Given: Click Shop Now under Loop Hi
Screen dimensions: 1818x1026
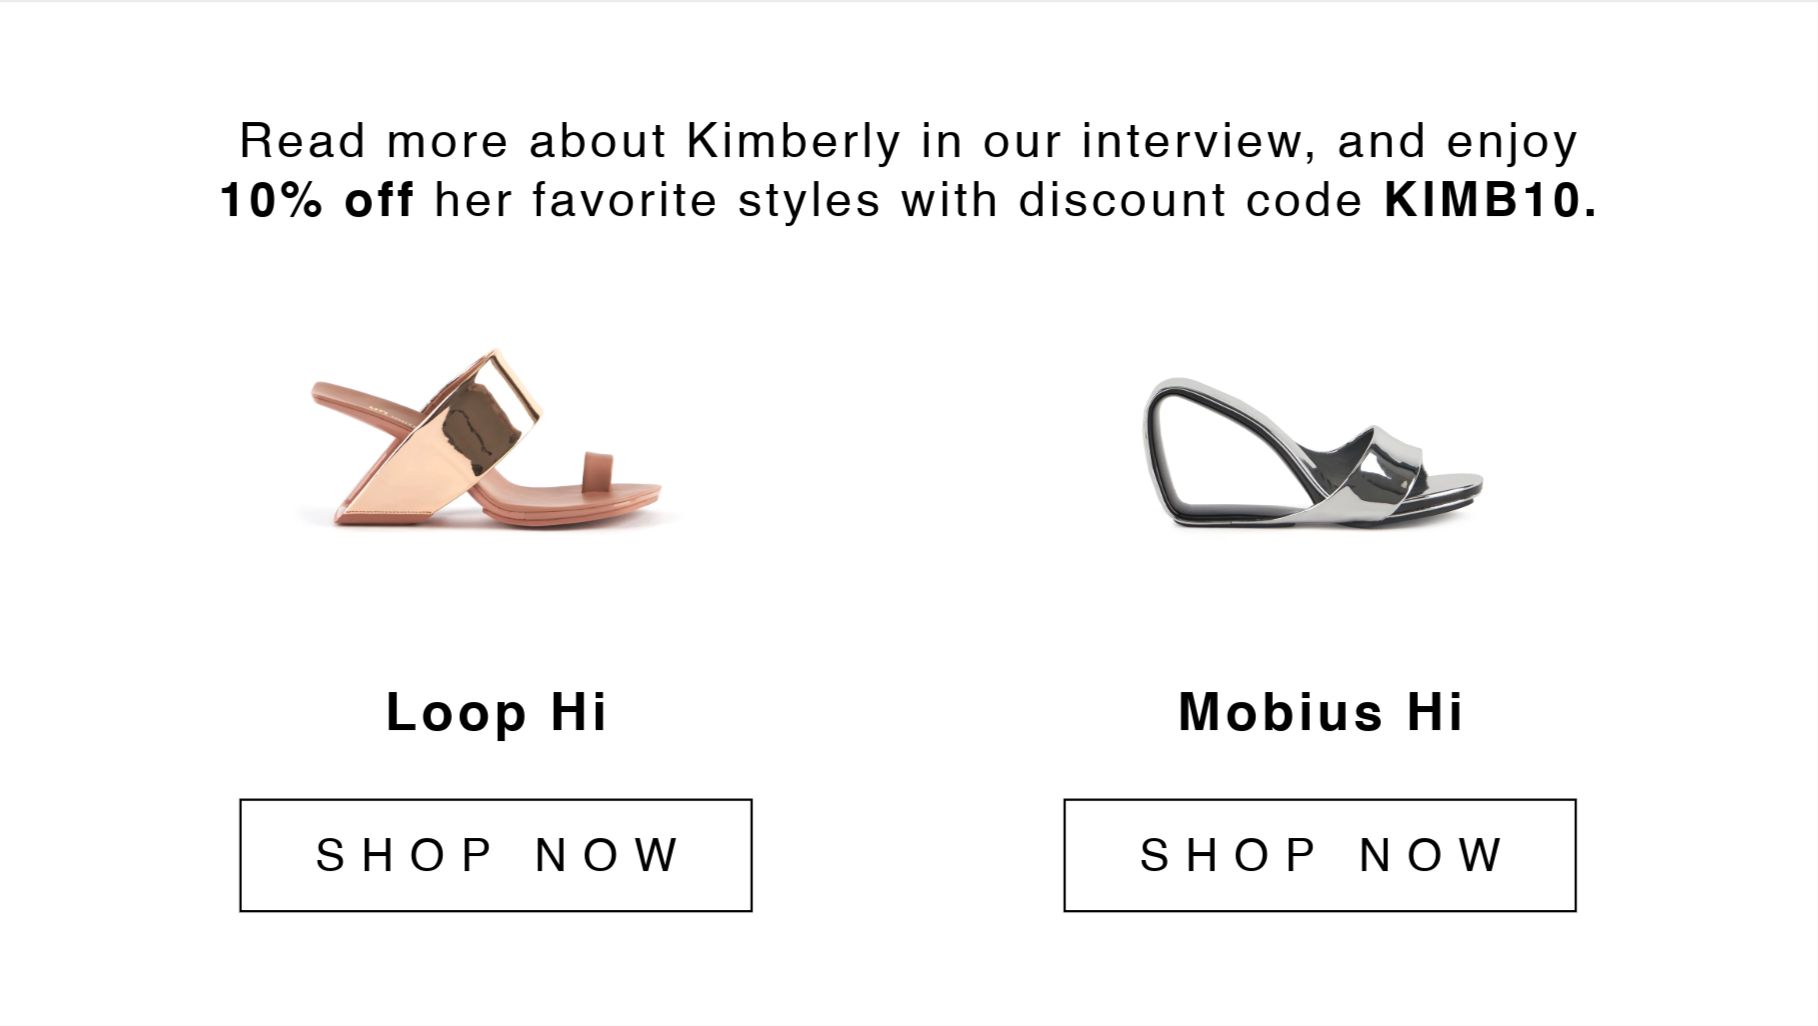Looking at the screenshot, I should pos(496,855).
